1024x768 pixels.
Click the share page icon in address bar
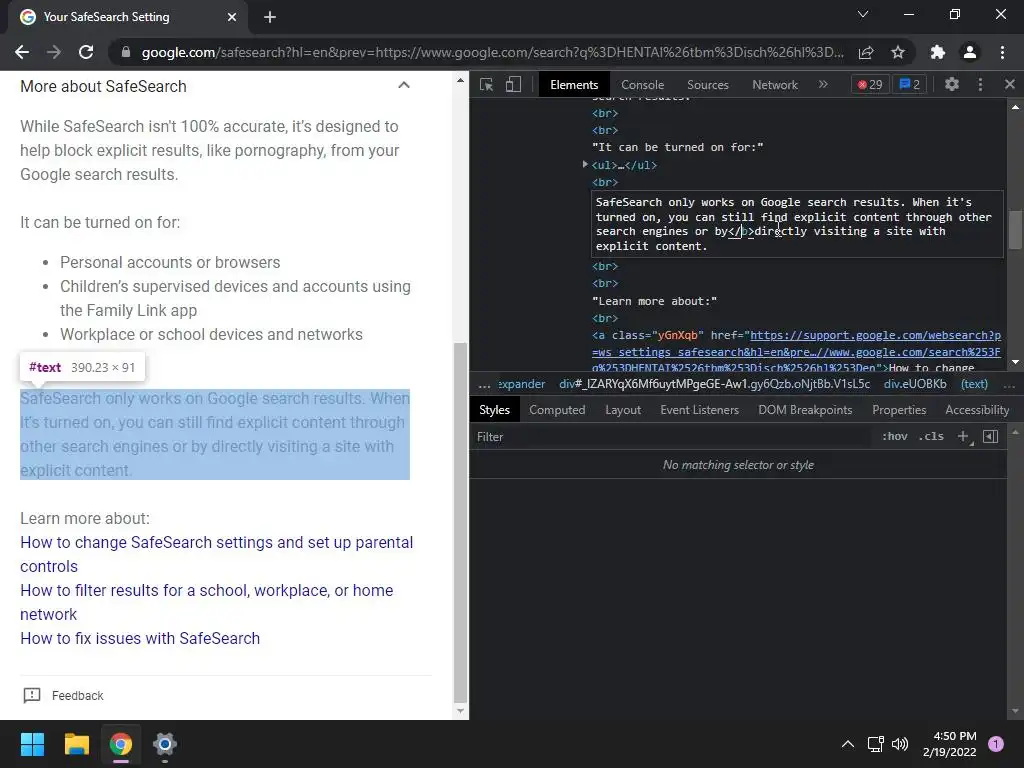click(x=866, y=52)
